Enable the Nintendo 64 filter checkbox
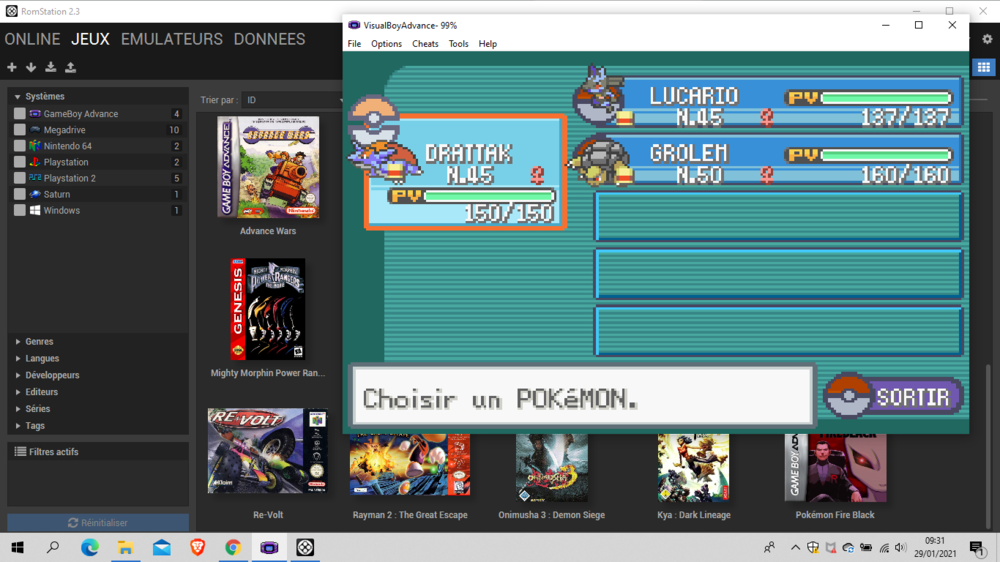The width and height of the screenshot is (1000, 562). coord(20,146)
